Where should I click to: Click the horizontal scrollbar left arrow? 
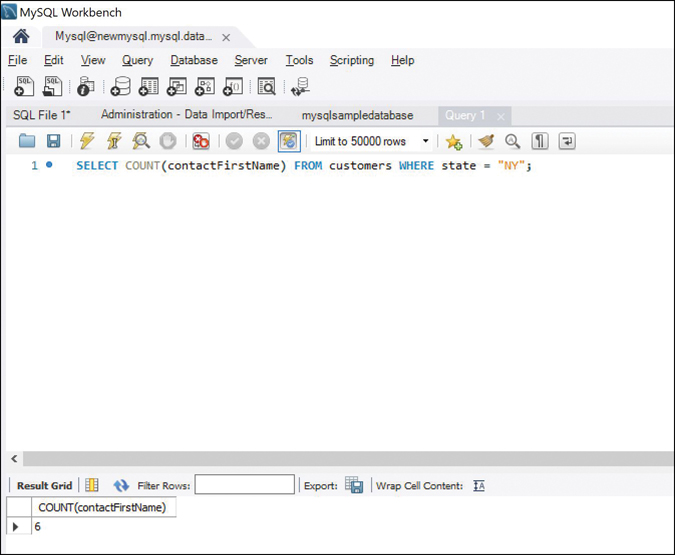pos(14,459)
